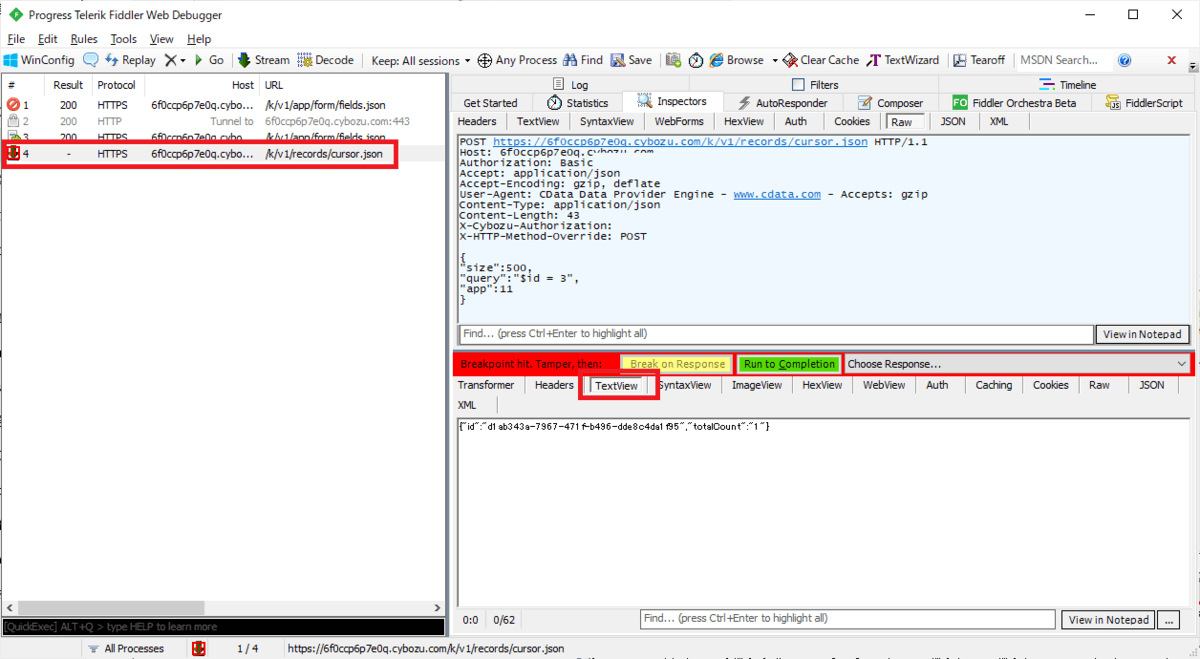1200x659 pixels.
Task: Switch to the Log tab
Action: pos(570,85)
